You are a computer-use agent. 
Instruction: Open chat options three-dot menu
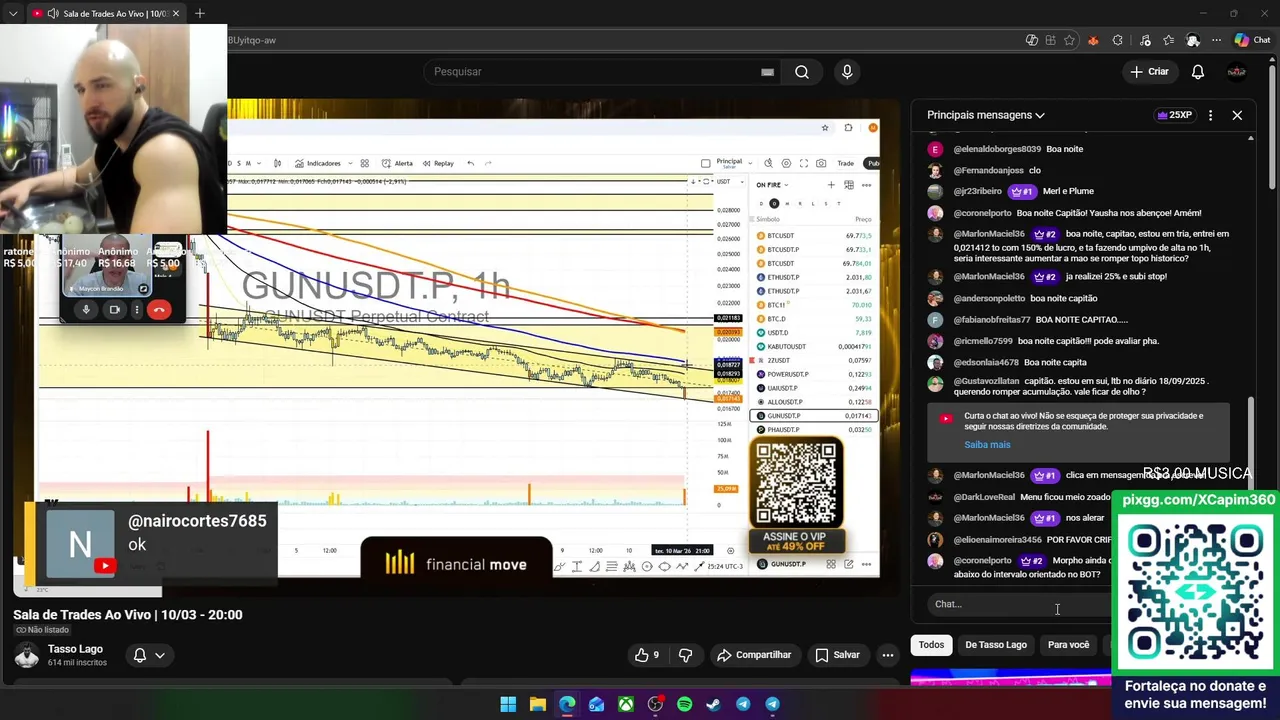coord(1210,115)
